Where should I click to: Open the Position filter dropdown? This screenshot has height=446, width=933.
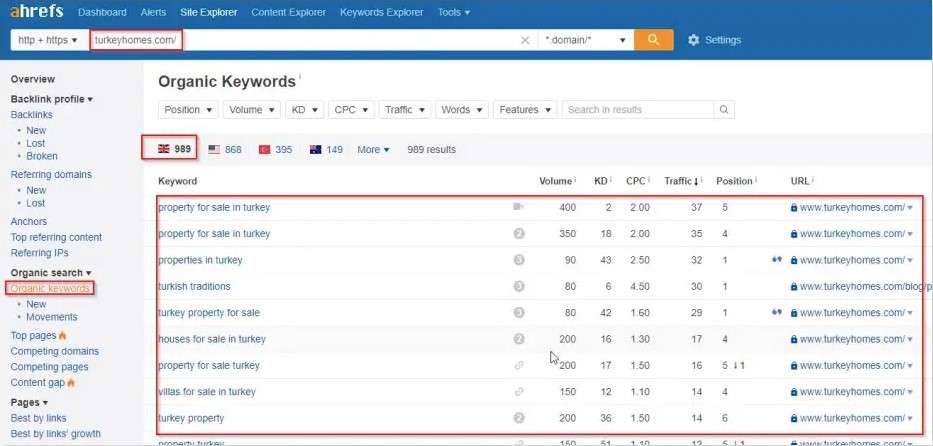[189, 109]
